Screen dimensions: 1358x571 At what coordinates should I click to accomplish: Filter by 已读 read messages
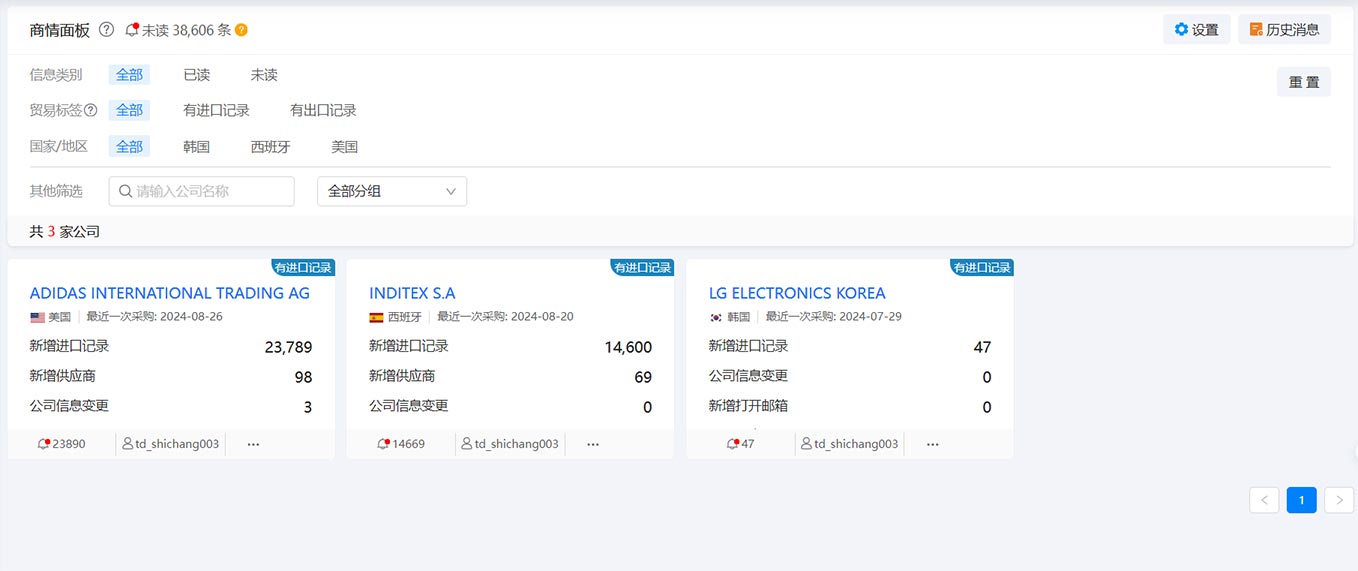[x=197, y=75]
